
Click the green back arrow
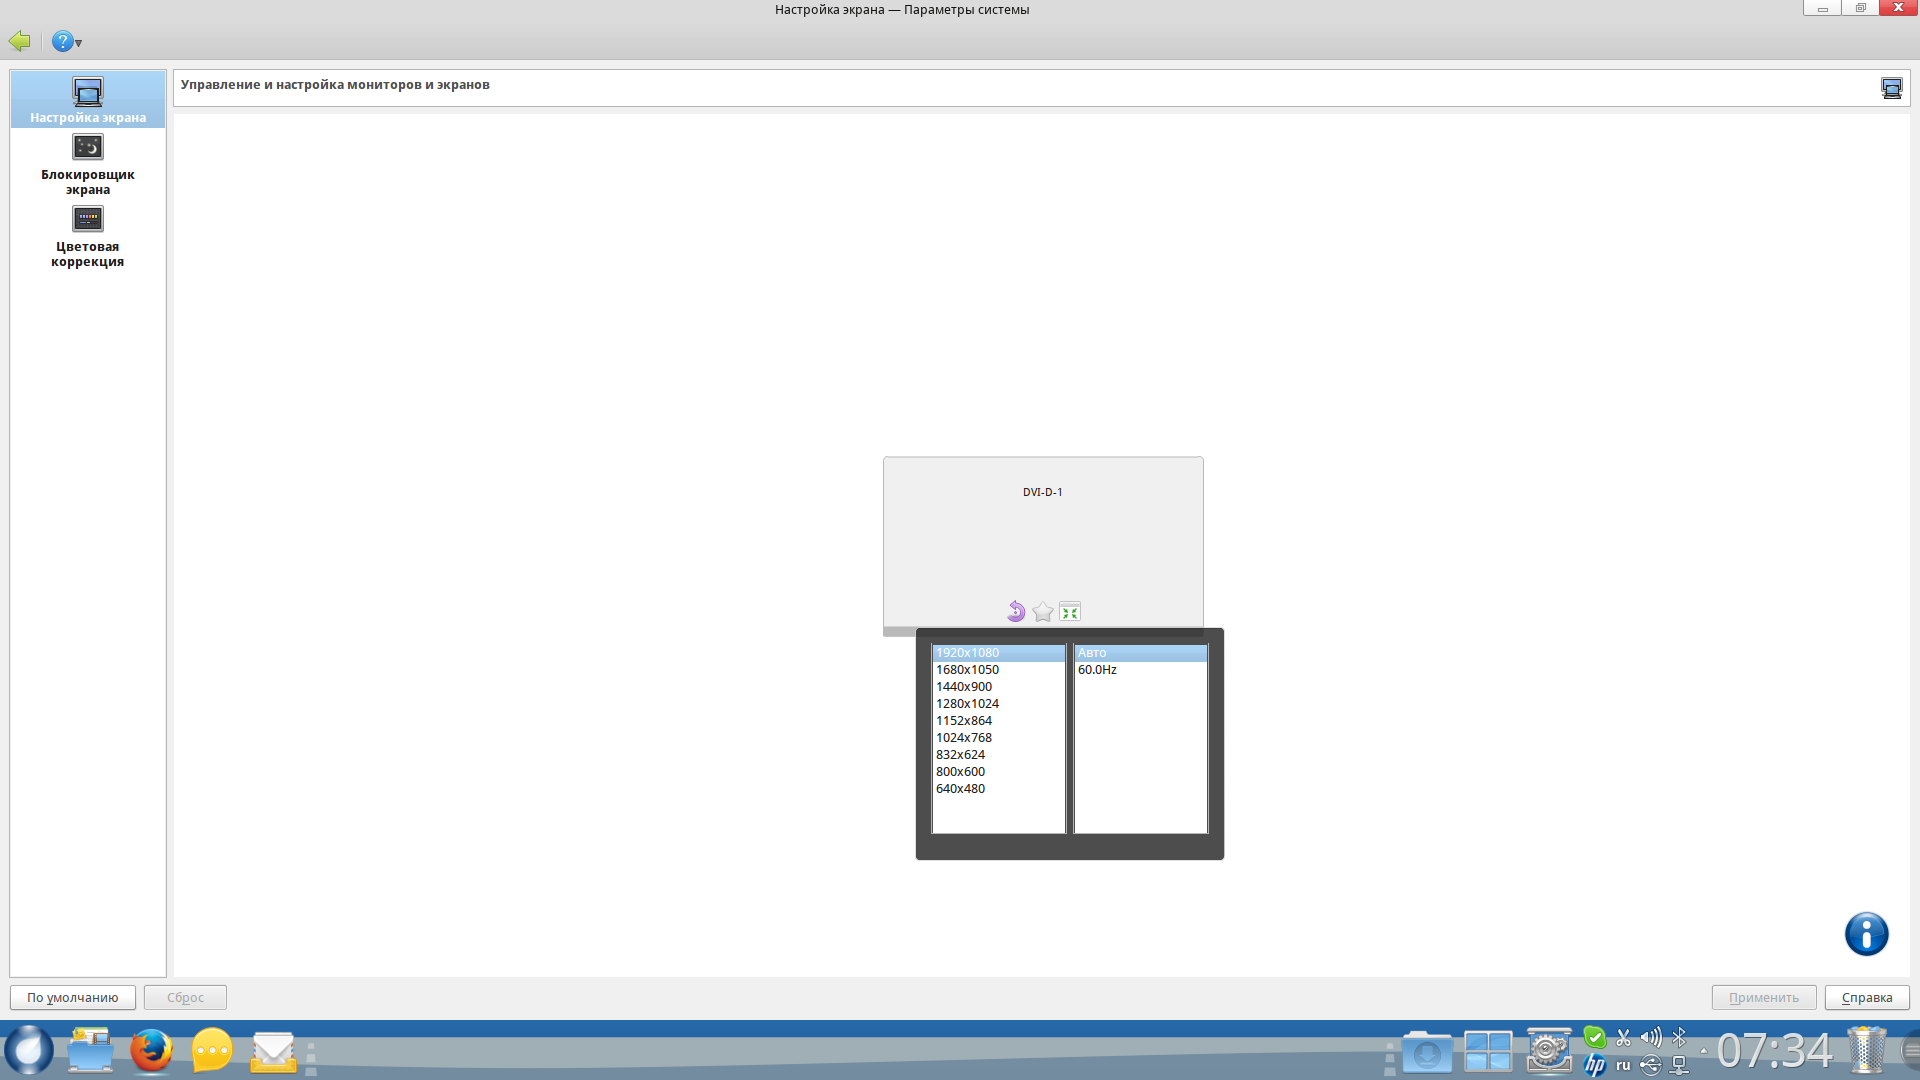pos(19,41)
